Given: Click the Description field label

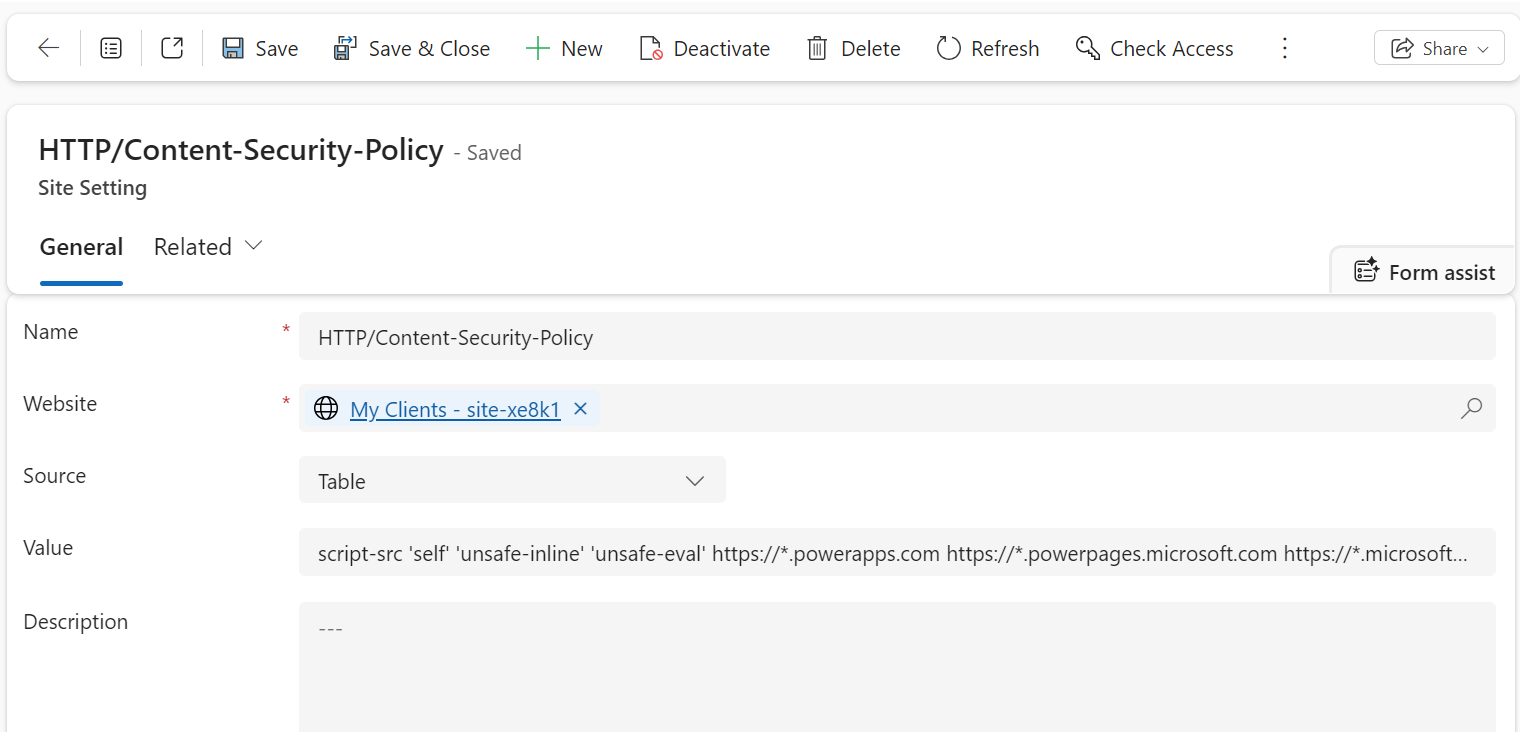Looking at the screenshot, I should point(76,622).
